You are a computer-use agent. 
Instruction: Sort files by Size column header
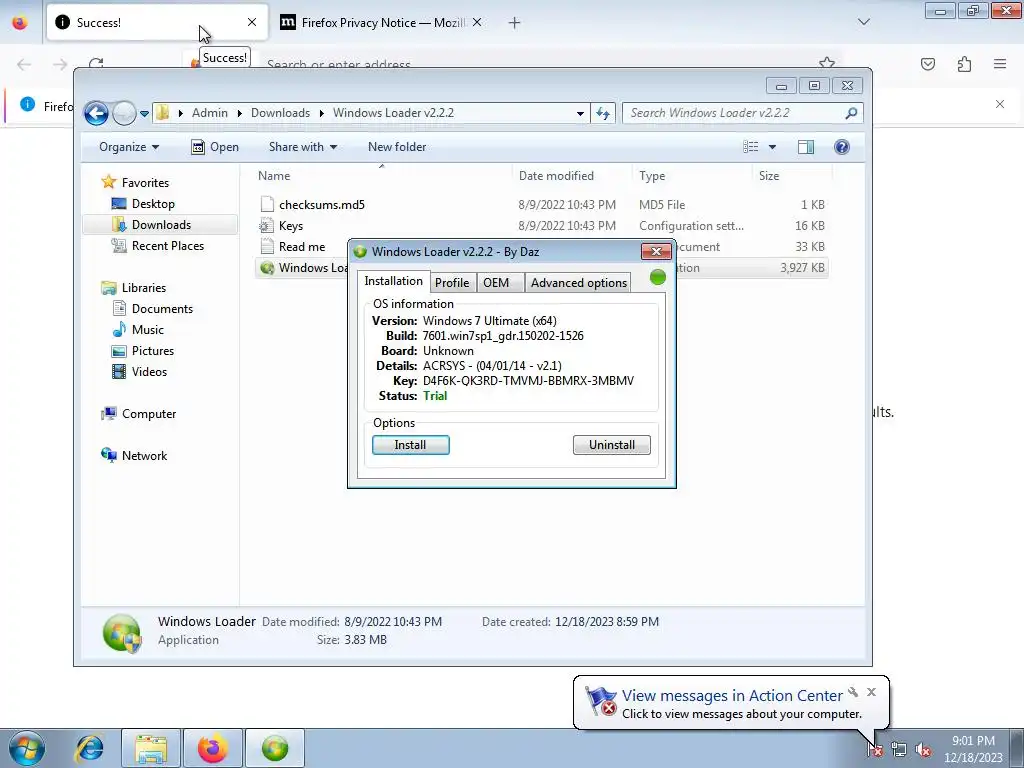[x=792, y=176]
